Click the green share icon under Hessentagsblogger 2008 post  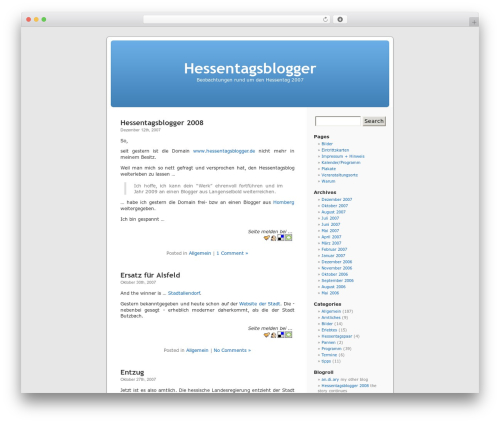(x=289, y=238)
